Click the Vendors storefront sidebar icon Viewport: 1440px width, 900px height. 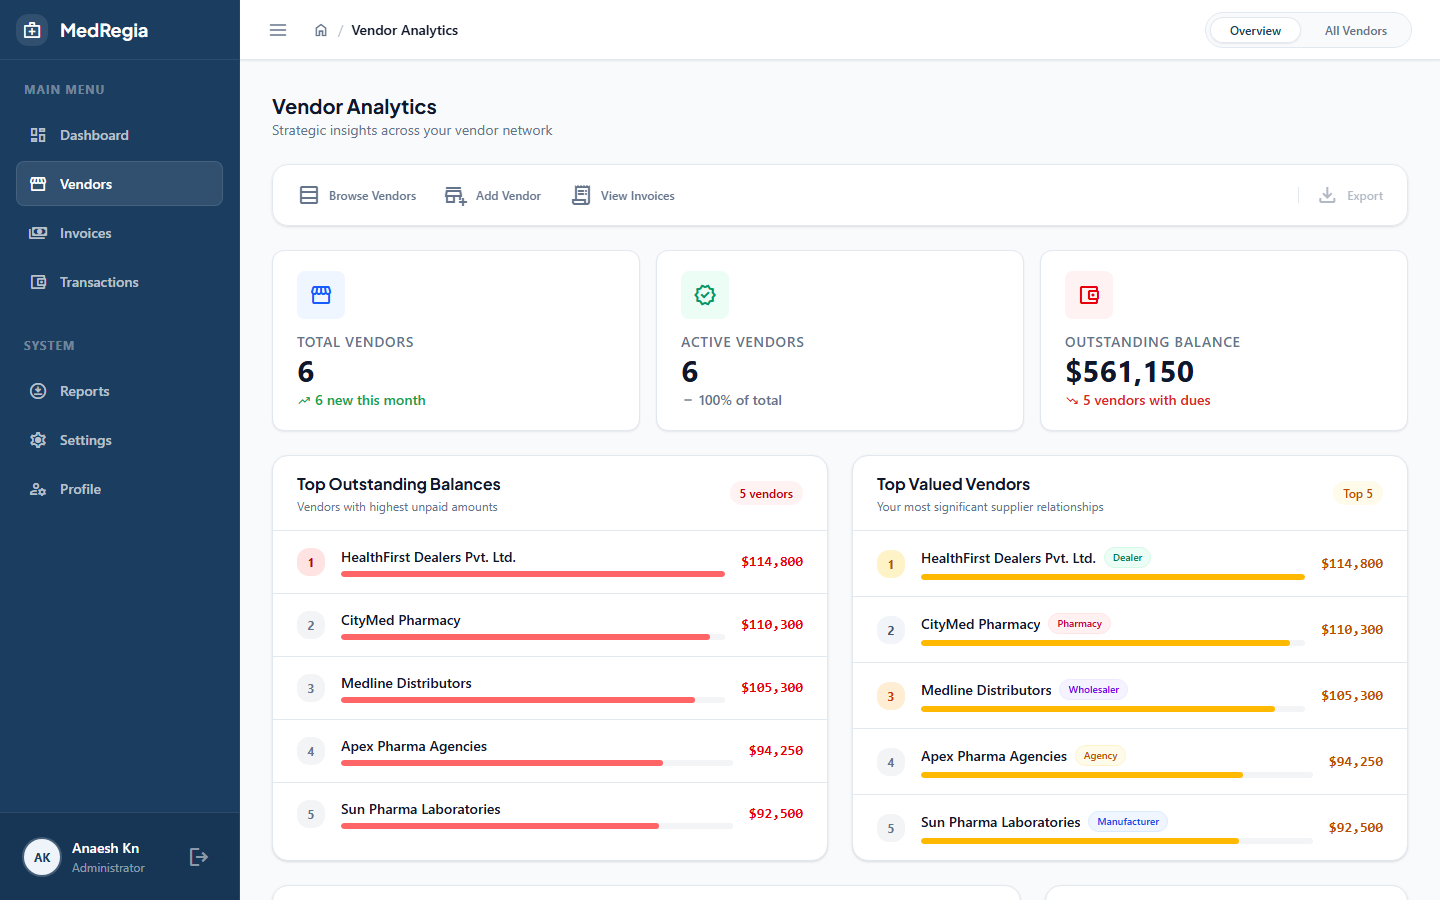(38, 184)
